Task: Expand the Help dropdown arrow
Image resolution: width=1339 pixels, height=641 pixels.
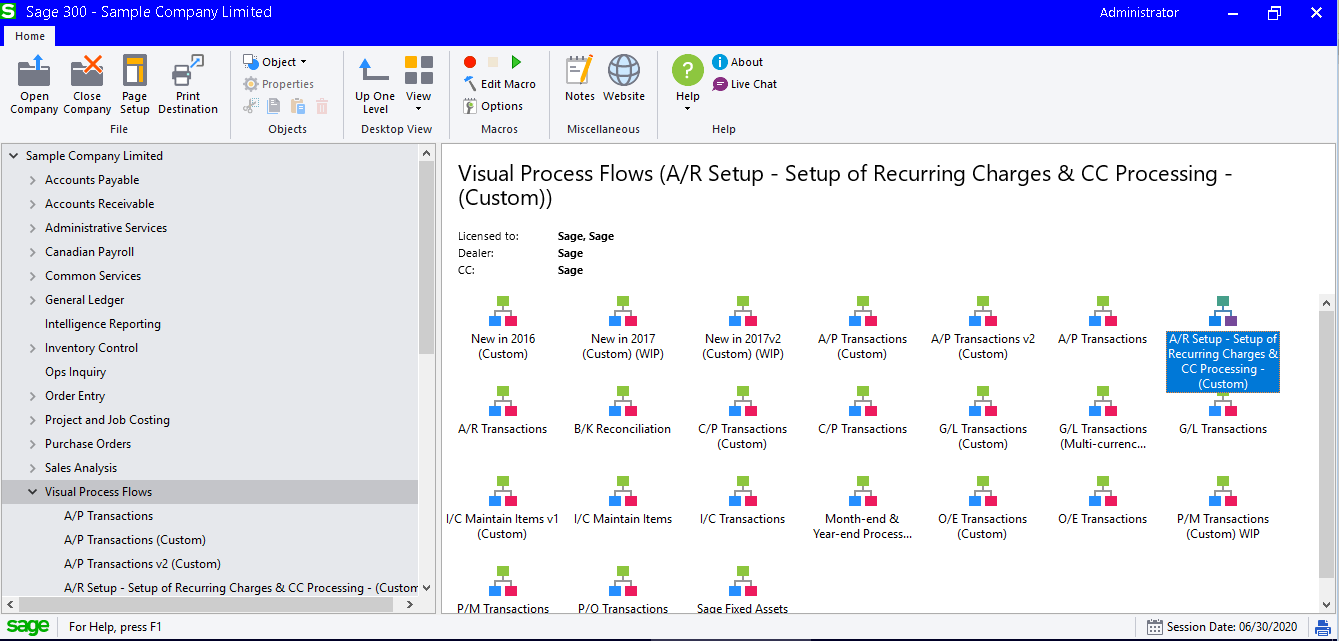Action: click(688, 108)
